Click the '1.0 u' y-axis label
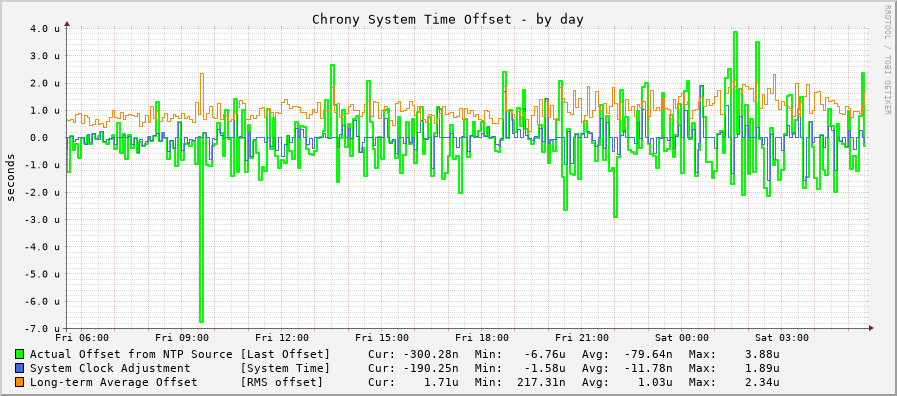Image resolution: width=897 pixels, height=396 pixels. [45, 110]
